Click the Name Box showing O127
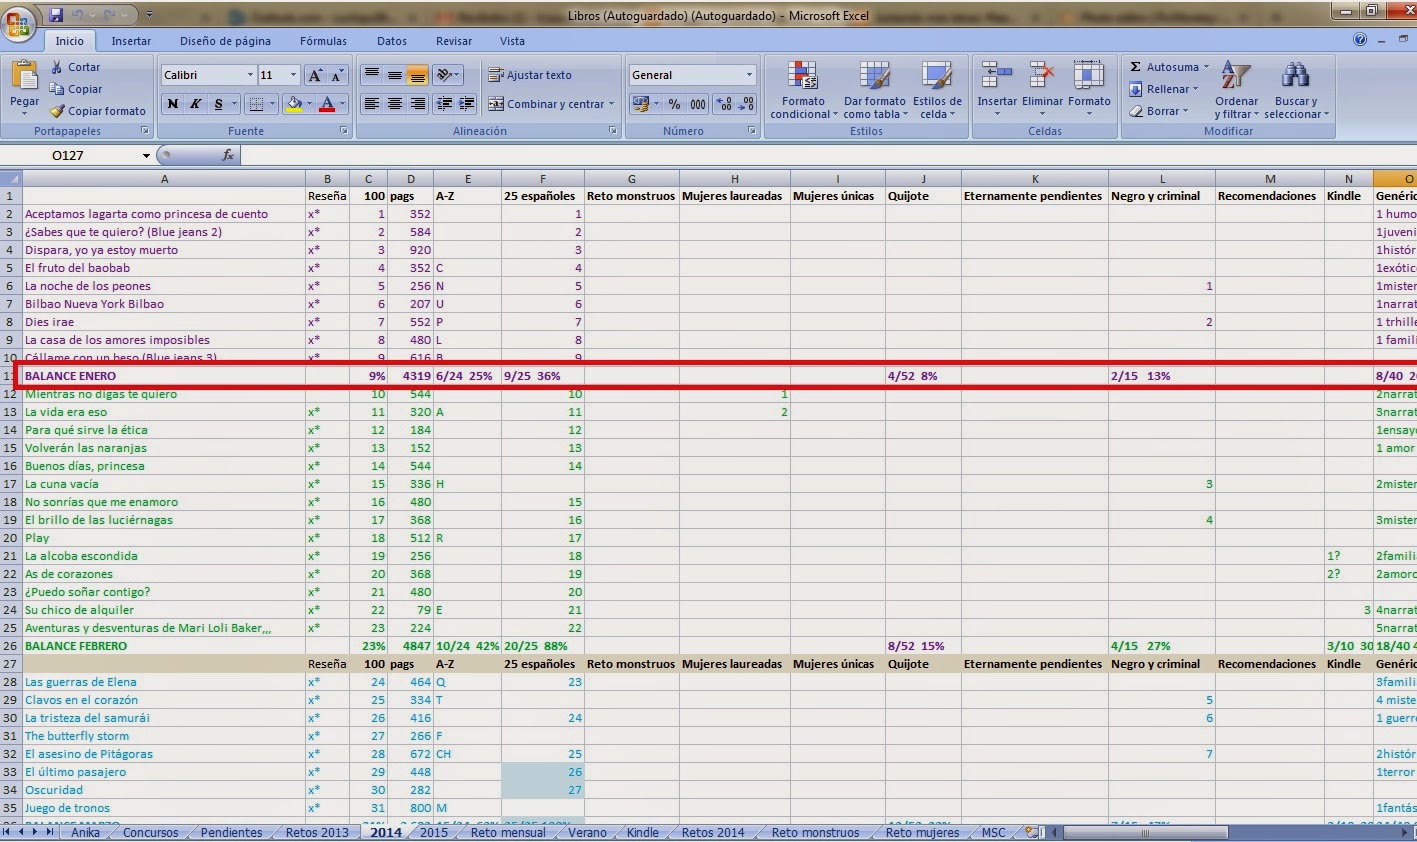Screen dimensions: 1417x842 point(70,155)
